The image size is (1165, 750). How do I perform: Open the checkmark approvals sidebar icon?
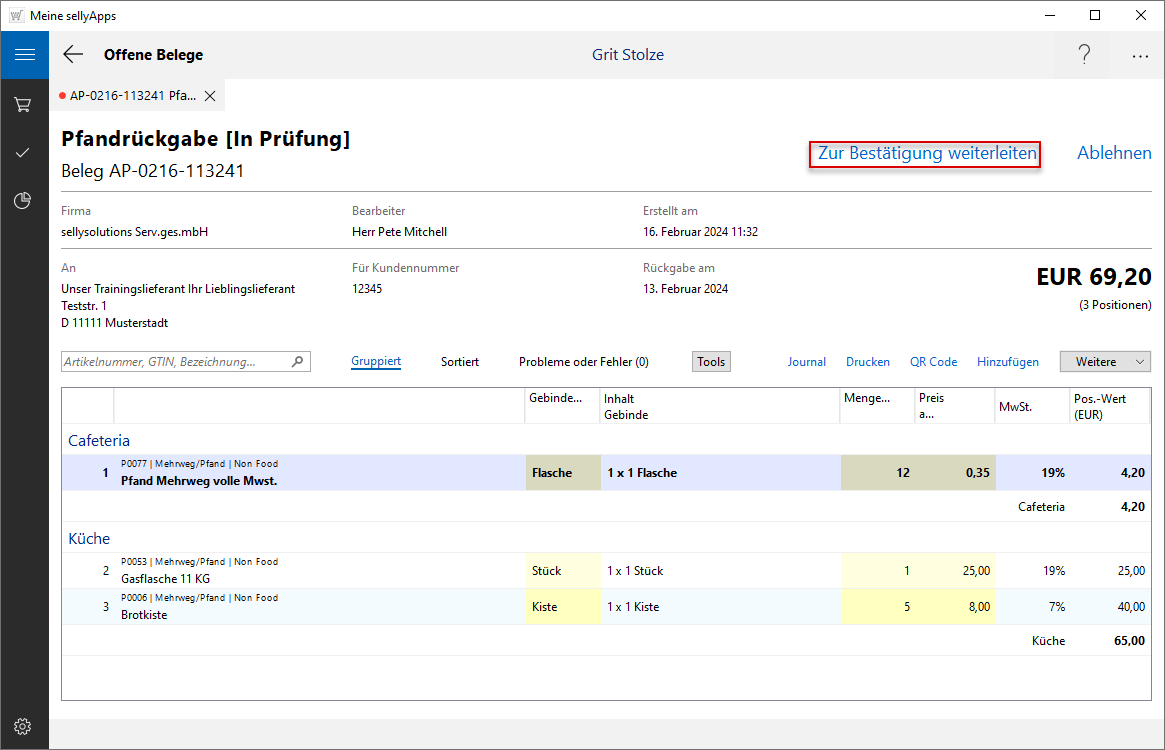click(x=23, y=153)
